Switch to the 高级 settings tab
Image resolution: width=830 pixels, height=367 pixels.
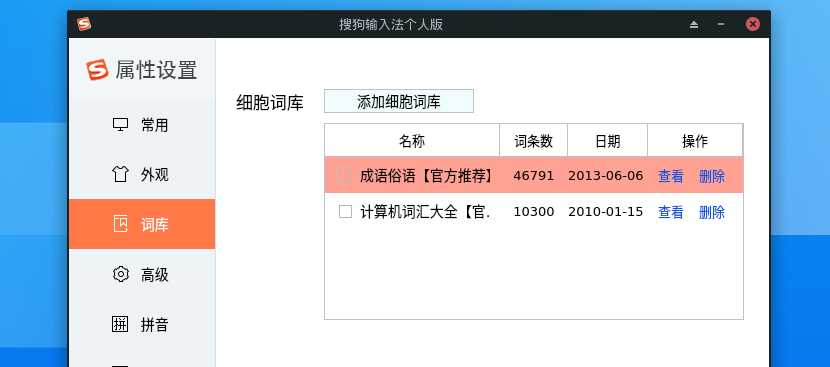[142, 274]
